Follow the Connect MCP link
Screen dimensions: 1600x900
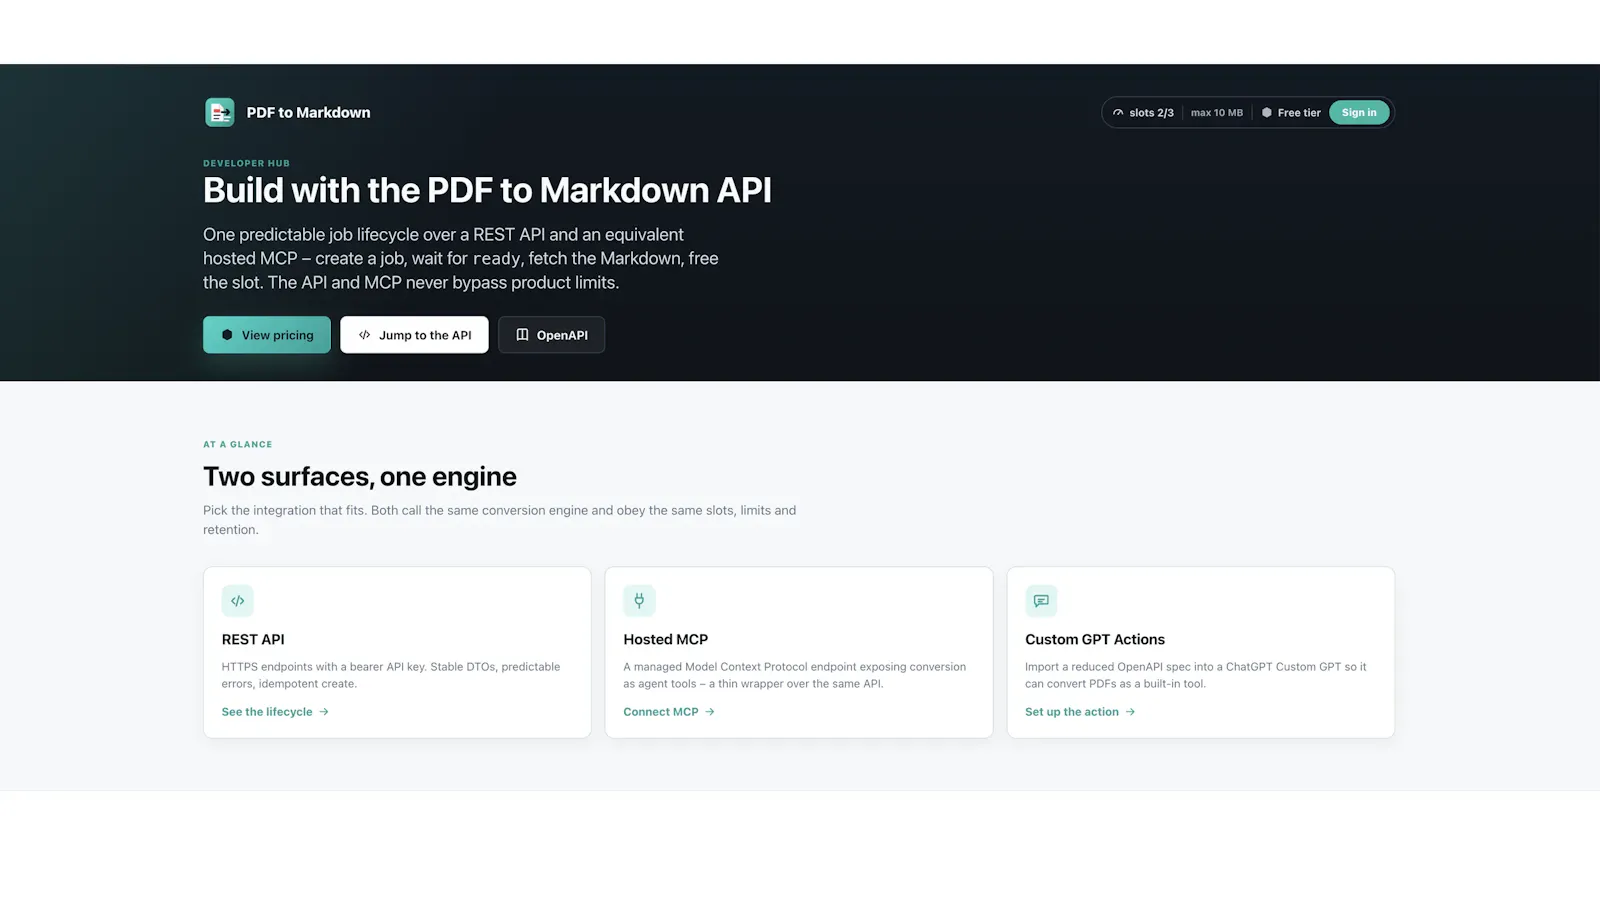click(669, 712)
